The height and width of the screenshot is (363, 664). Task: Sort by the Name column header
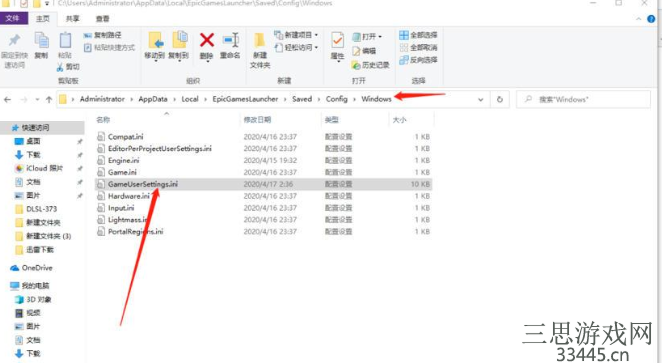click(x=103, y=120)
